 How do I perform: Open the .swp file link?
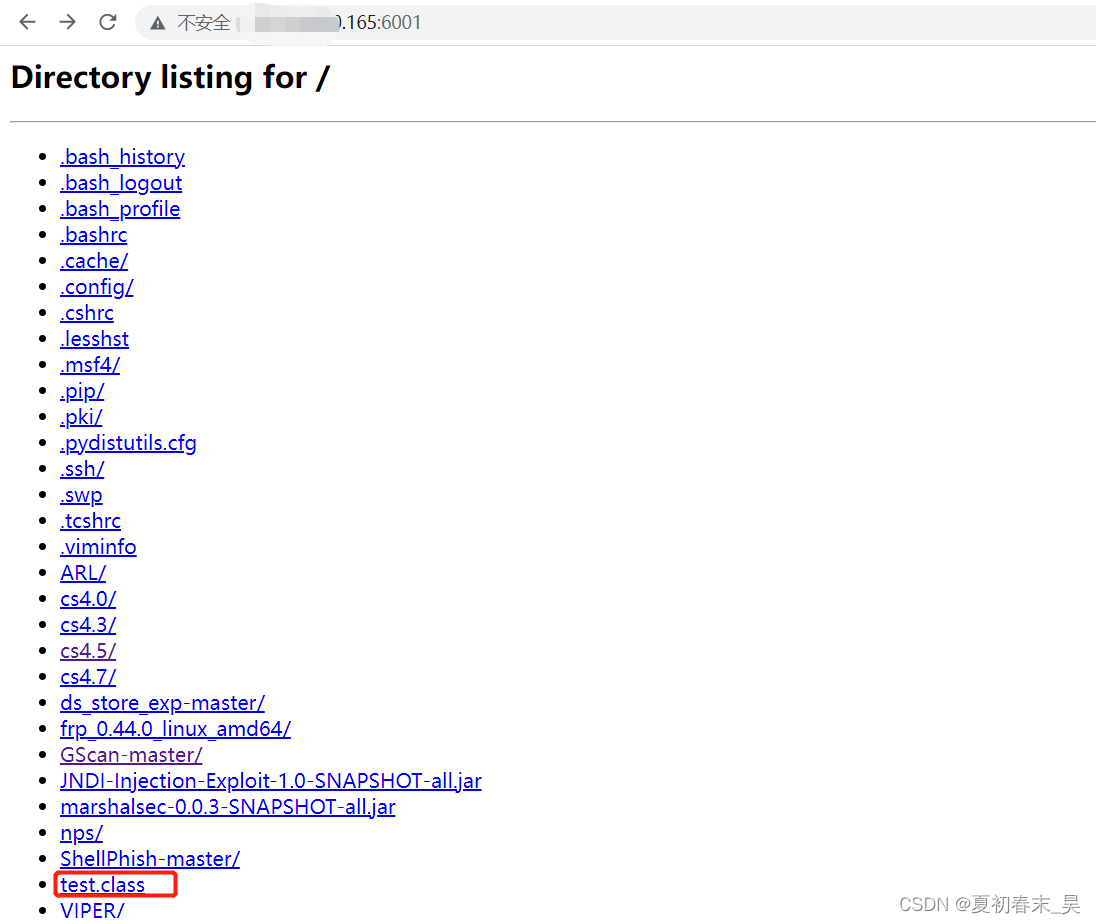[81, 495]
